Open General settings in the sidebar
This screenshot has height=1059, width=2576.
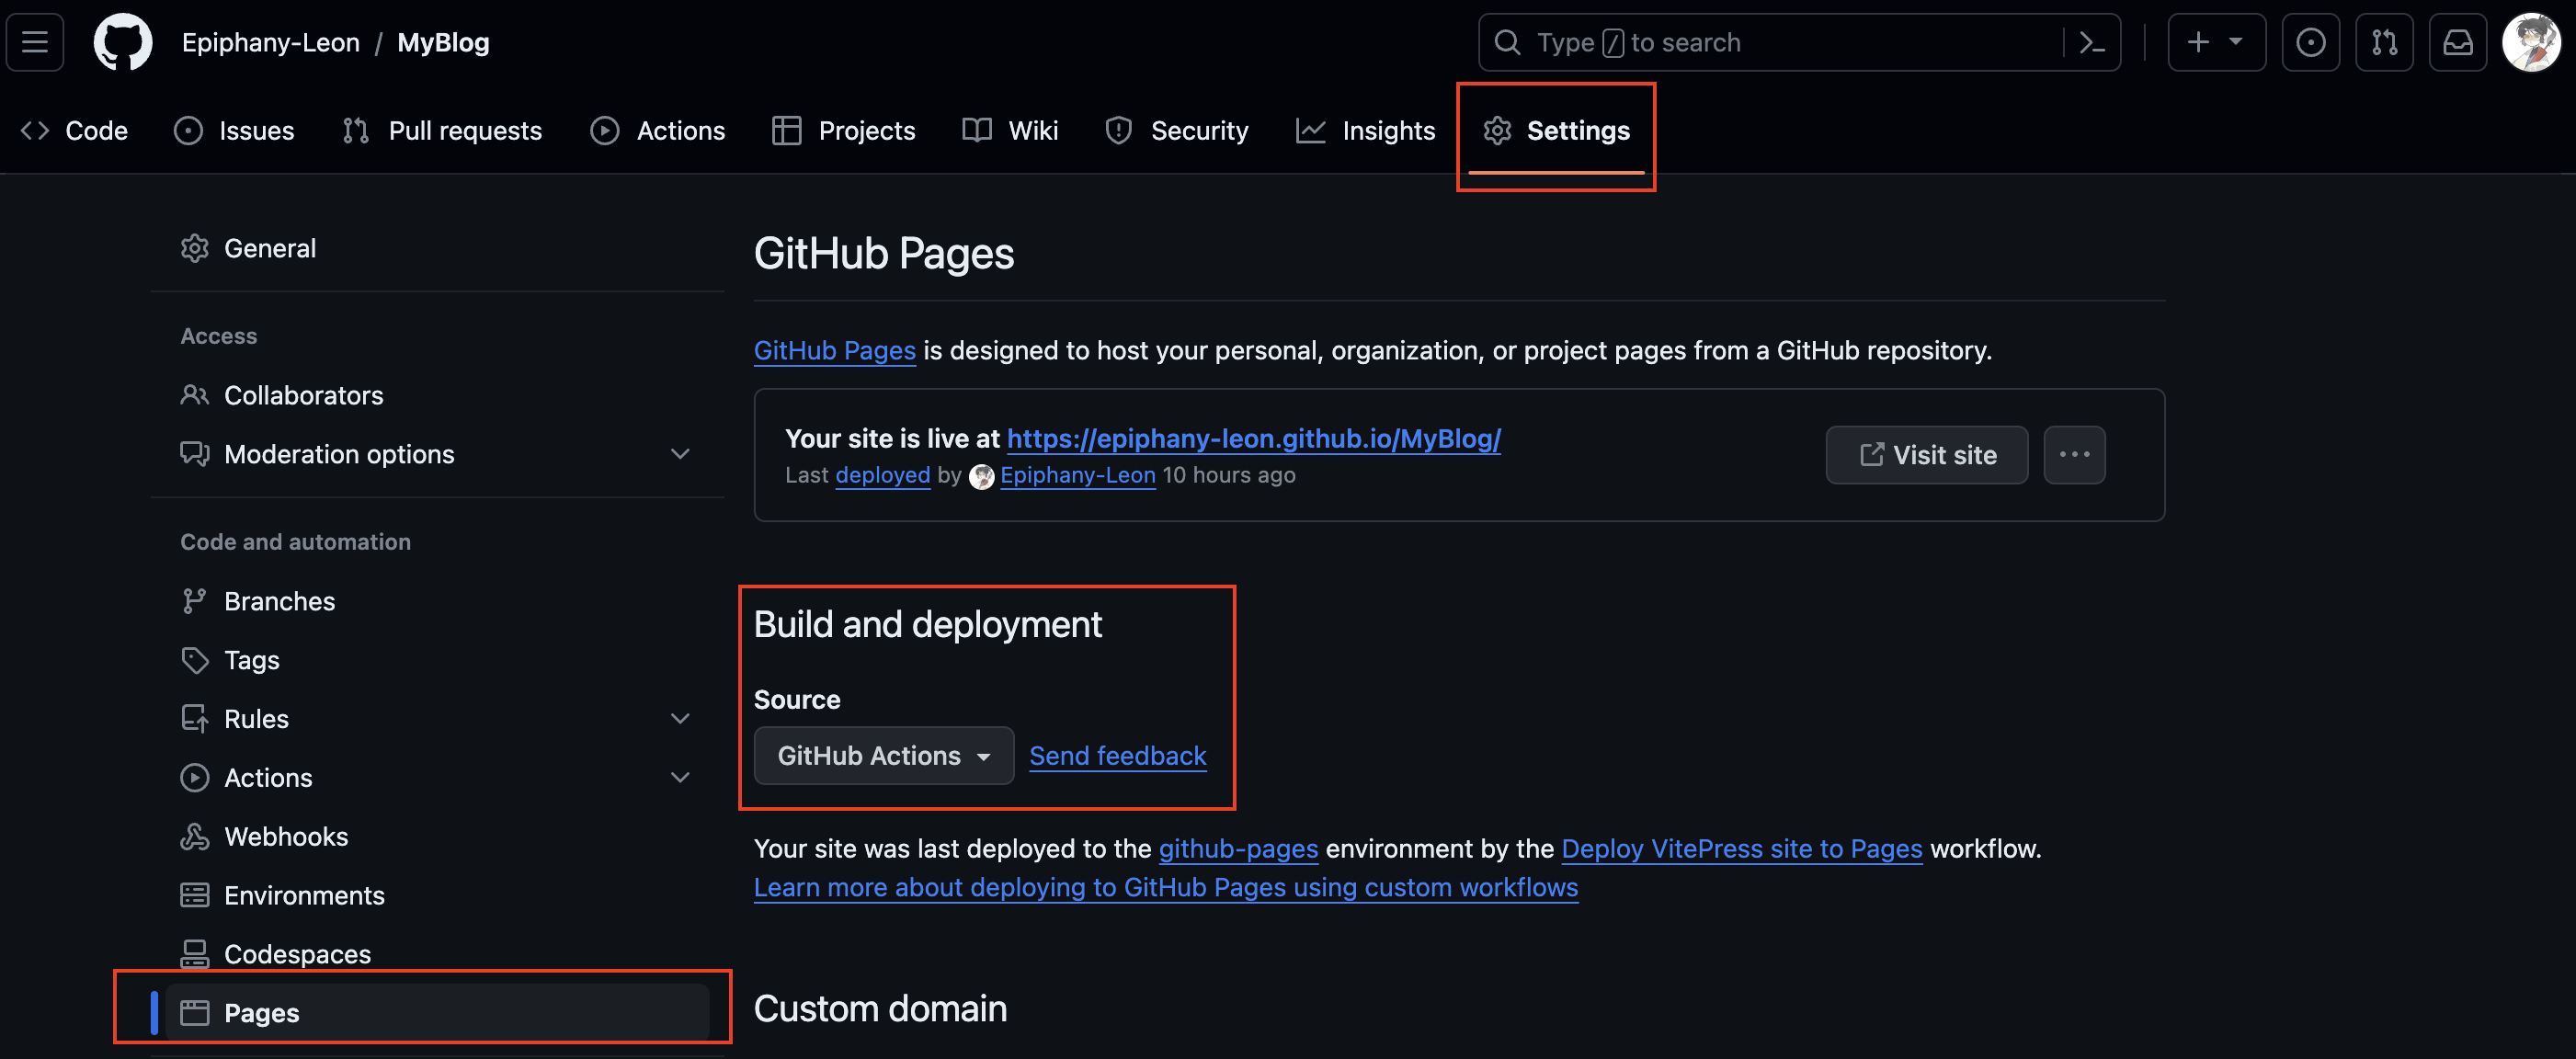[437, 249]
